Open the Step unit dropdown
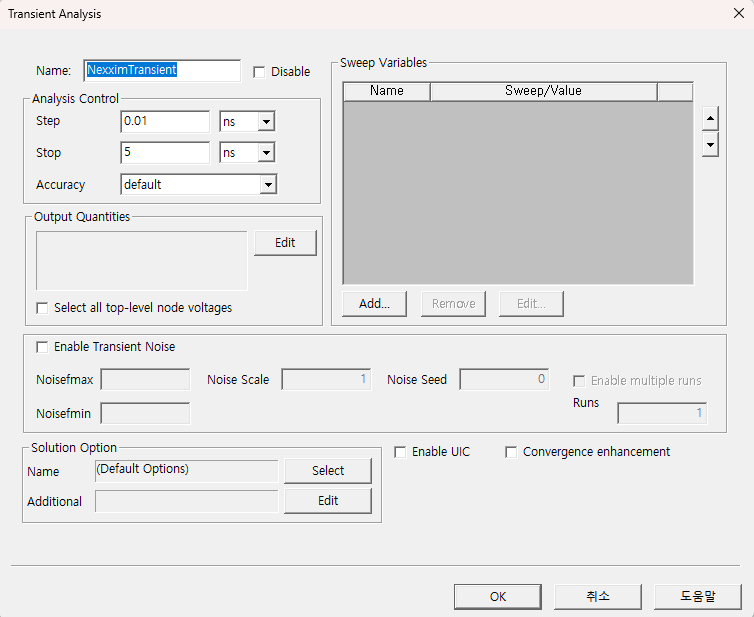 tap(266, 122)
